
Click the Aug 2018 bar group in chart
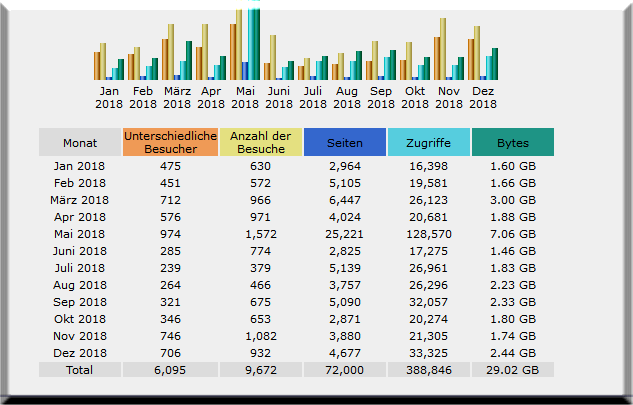[347, 66]
